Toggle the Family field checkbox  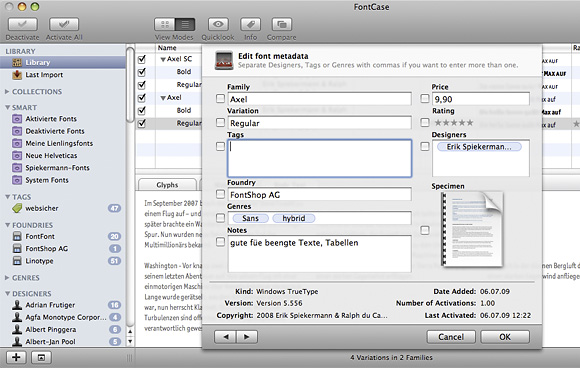tap(220, 98)
